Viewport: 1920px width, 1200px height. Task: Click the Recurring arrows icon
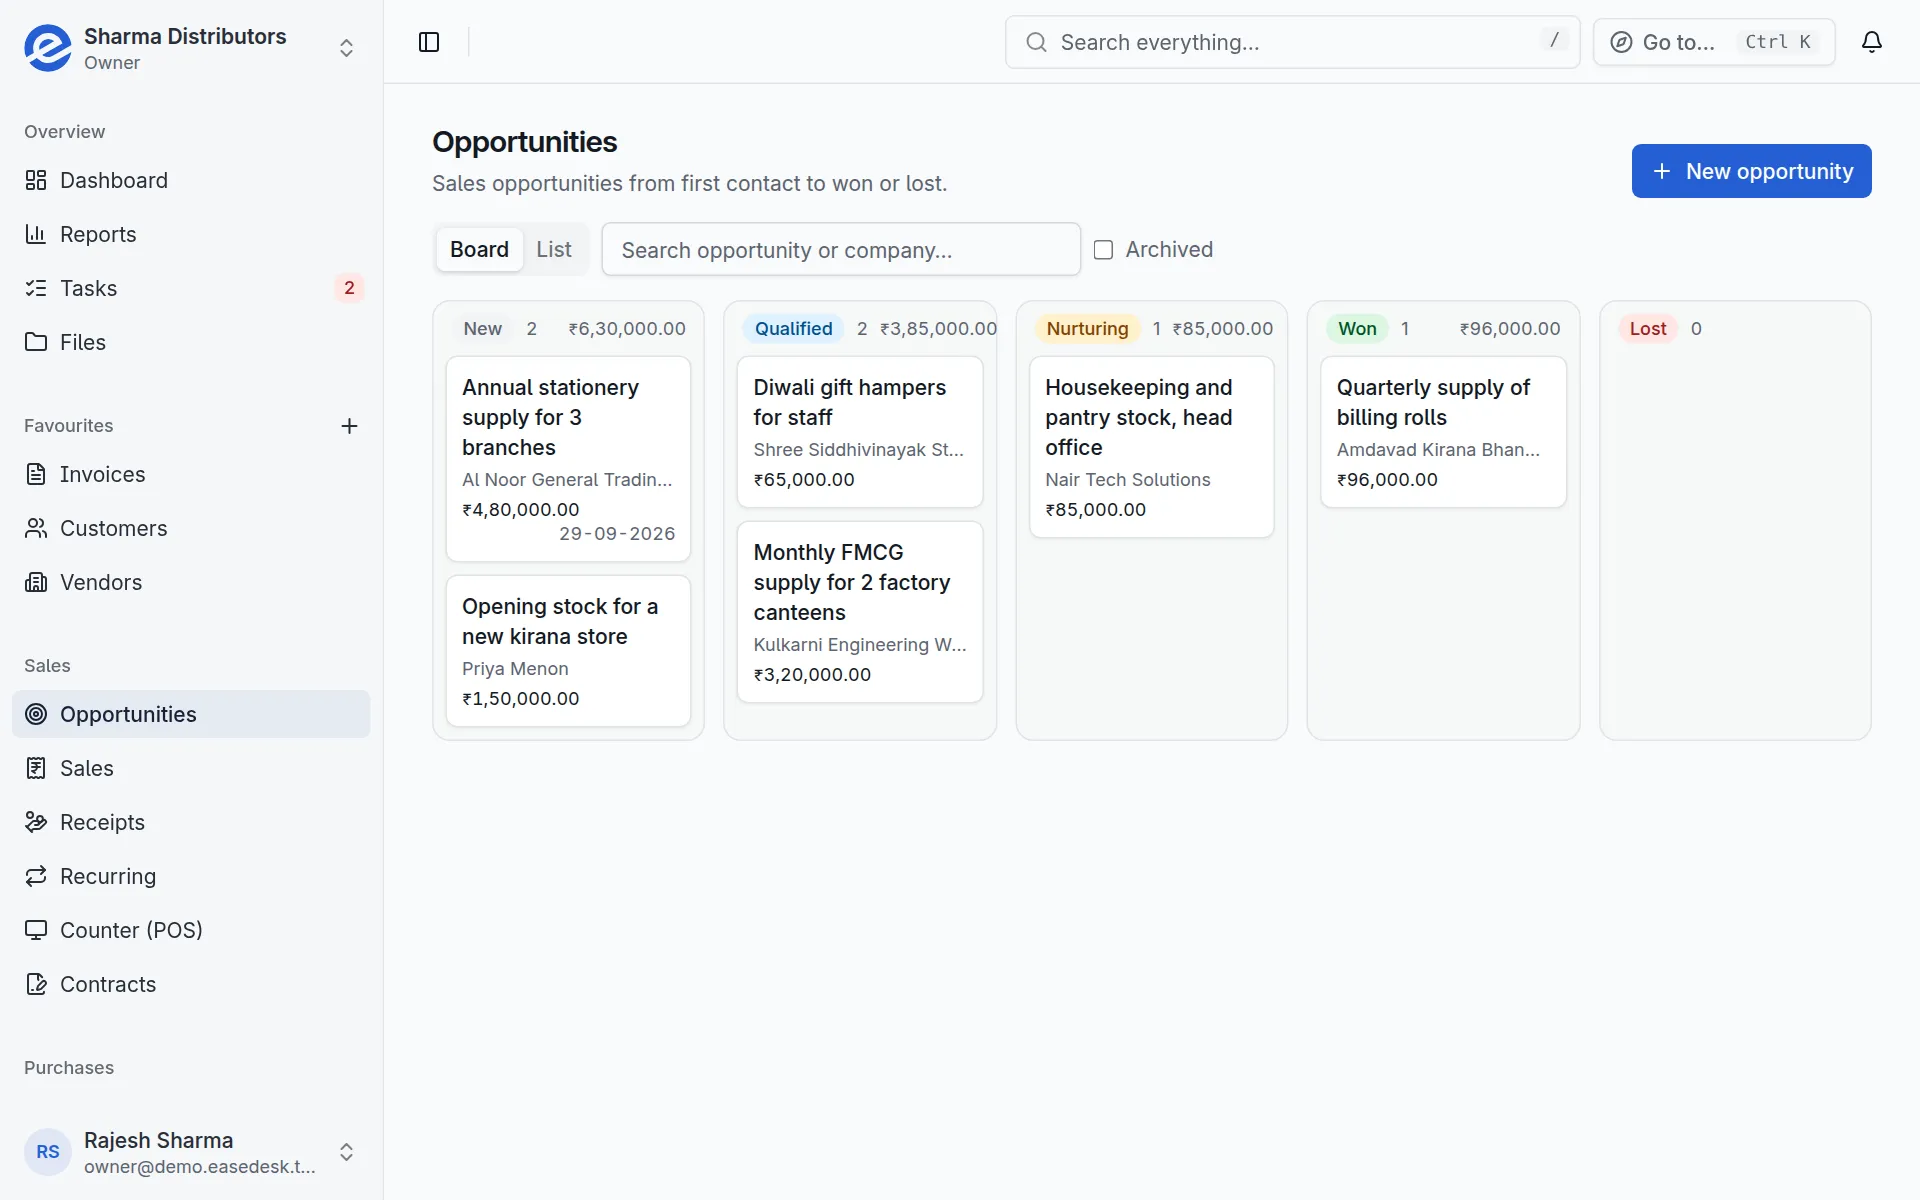(x=36, y=876)
